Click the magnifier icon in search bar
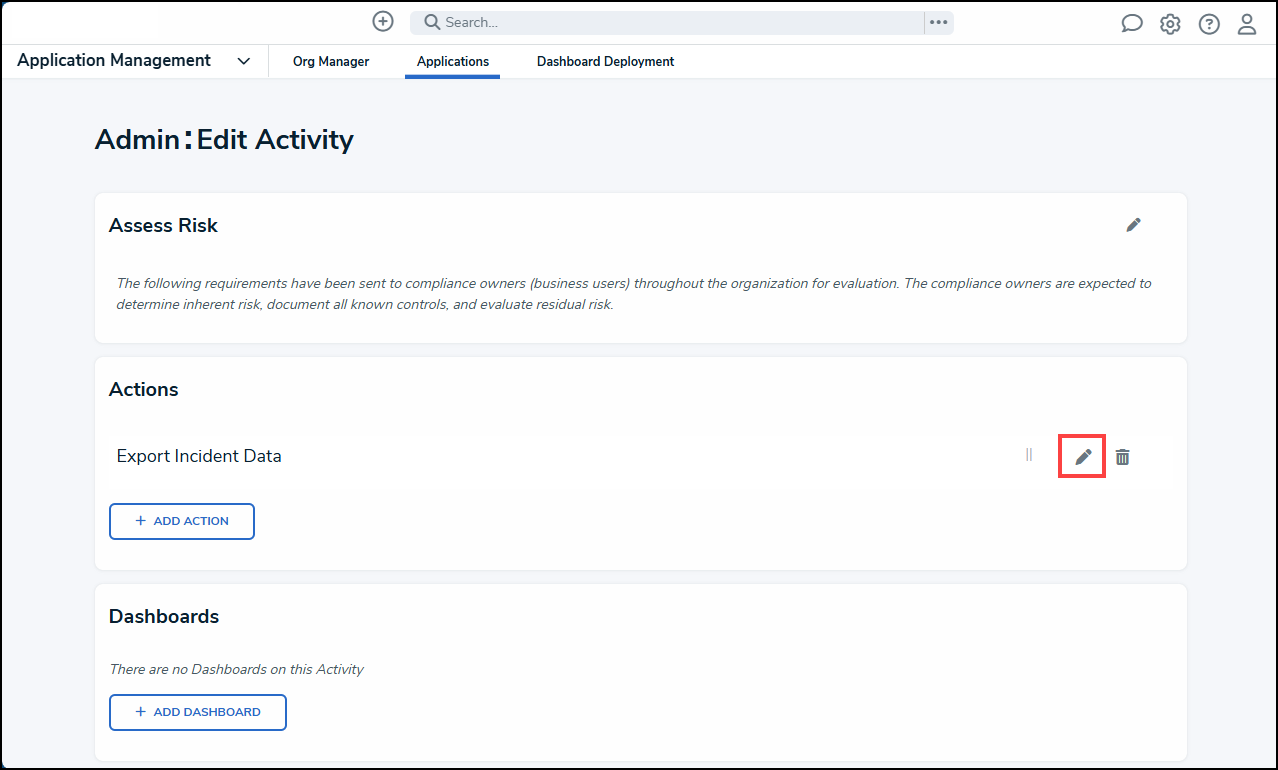Image resolution: width=1278 pixels, height=770 pixels. pos(432,22)
